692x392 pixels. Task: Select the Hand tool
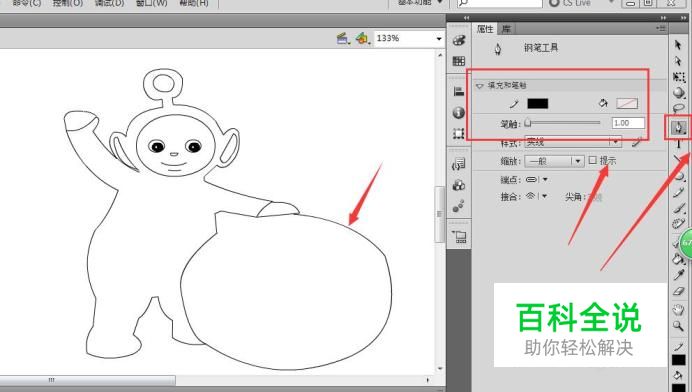[678, 309]
